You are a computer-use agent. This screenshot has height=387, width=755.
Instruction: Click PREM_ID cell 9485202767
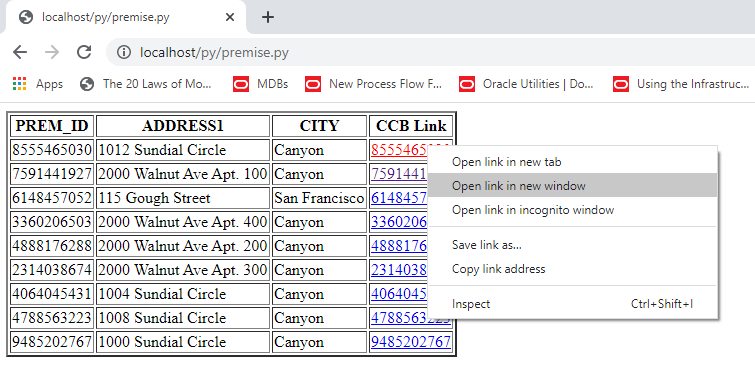pyautogui.click(x=52, y=342)
